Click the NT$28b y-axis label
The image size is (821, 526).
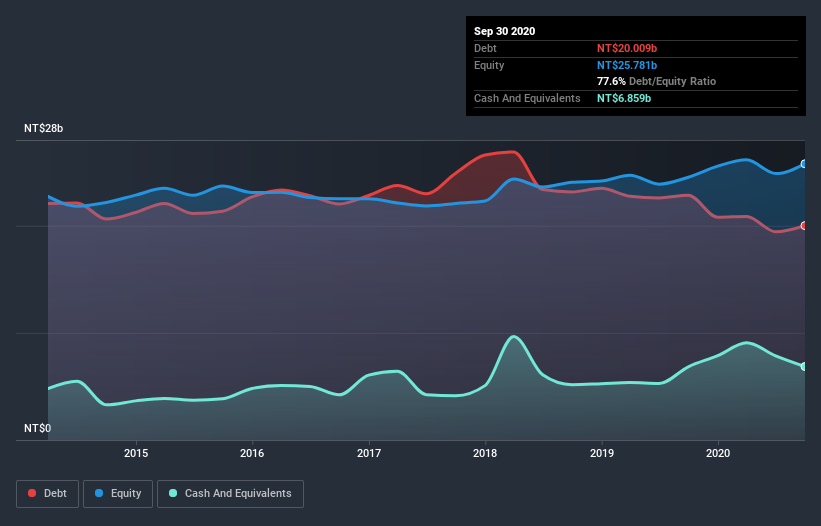point(43,128)
